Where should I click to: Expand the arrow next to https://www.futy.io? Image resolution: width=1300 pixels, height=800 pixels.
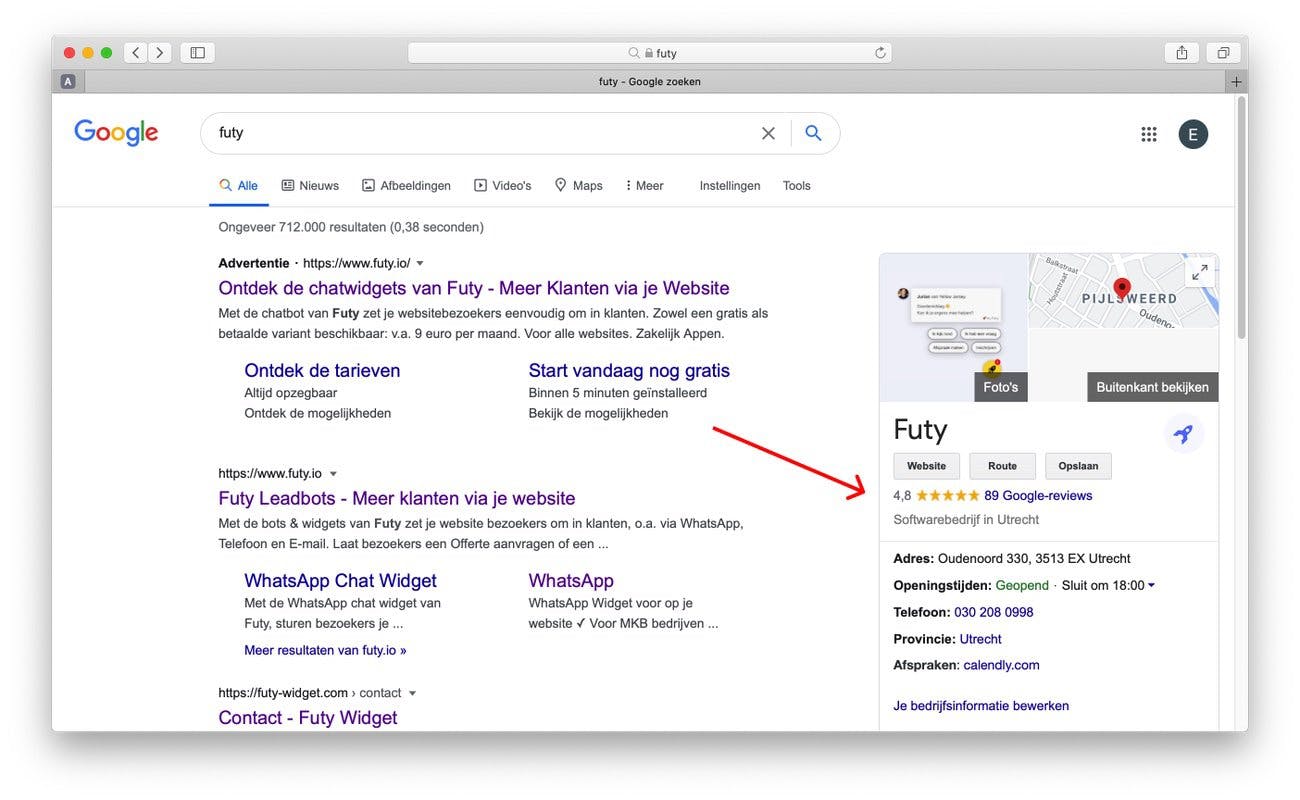pos(333,474)
